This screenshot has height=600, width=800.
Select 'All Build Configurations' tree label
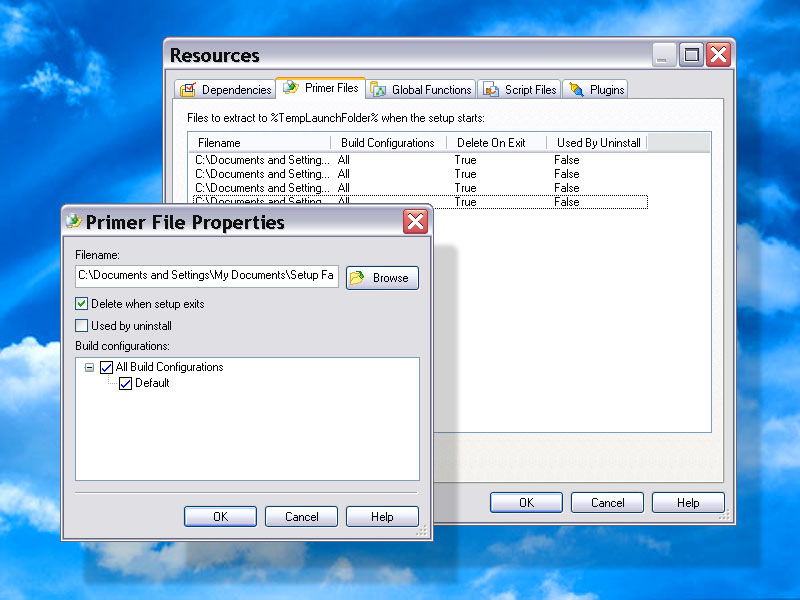point(169,367)
